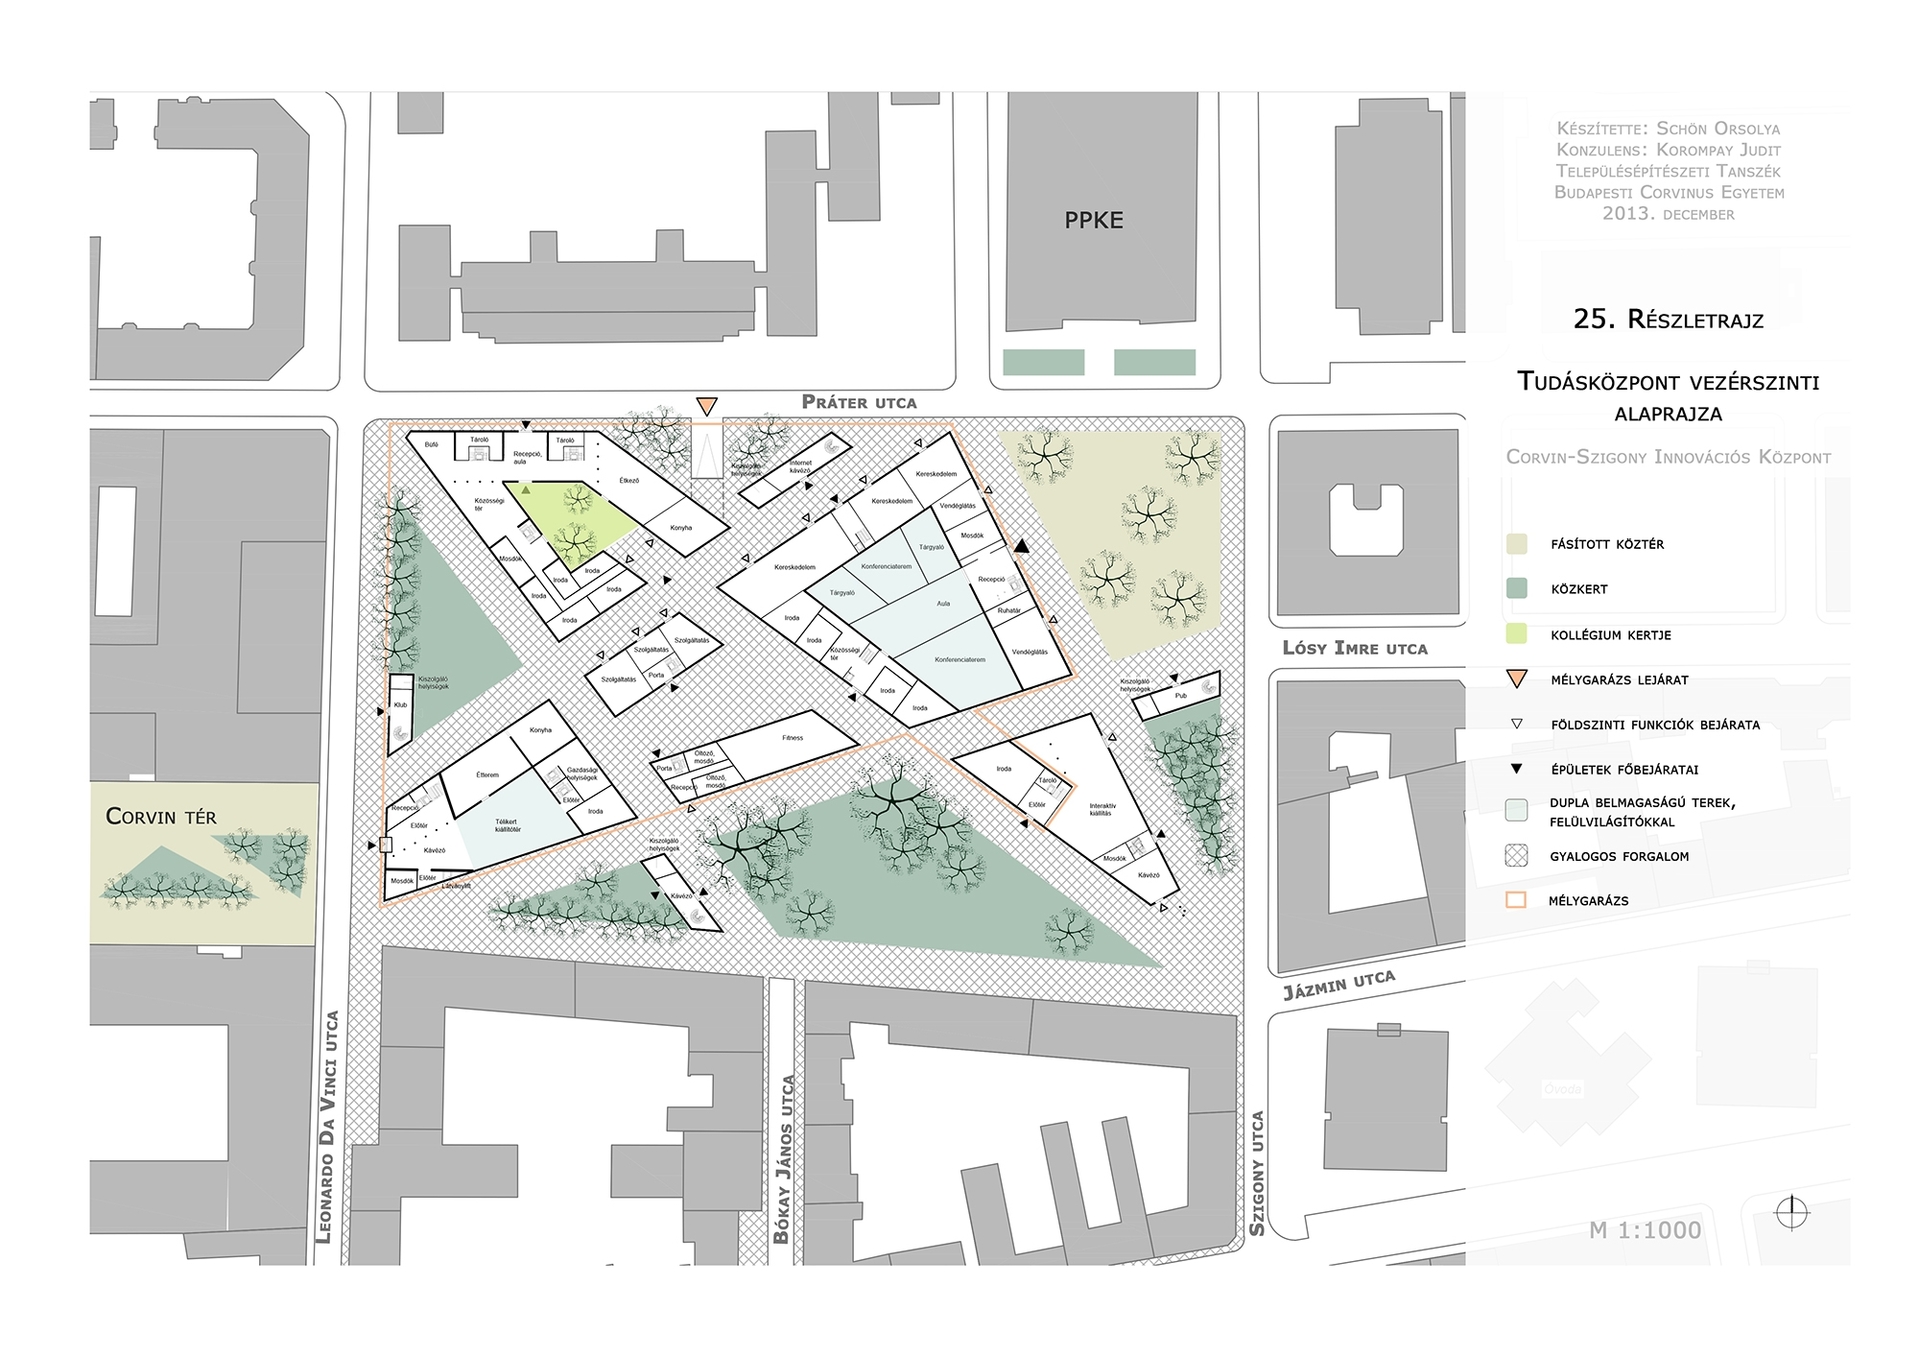Image resolution: width=1919 pixels, height=1357 pixels.
Task: Select the Dupla belmagasságú terek light-blue swatch
Action: [x=1516, y=810]
